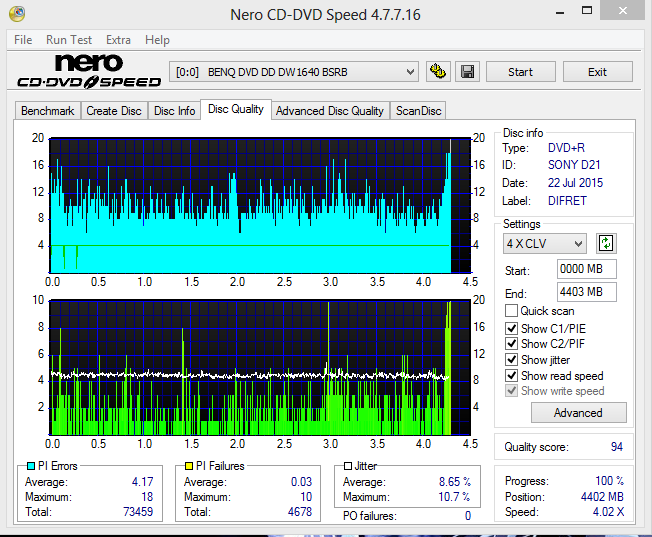Viewport: 652px width, 537px height.
Task: Open the BENQ DVD drive selection dropdown
Action: [x=294, y=72]
